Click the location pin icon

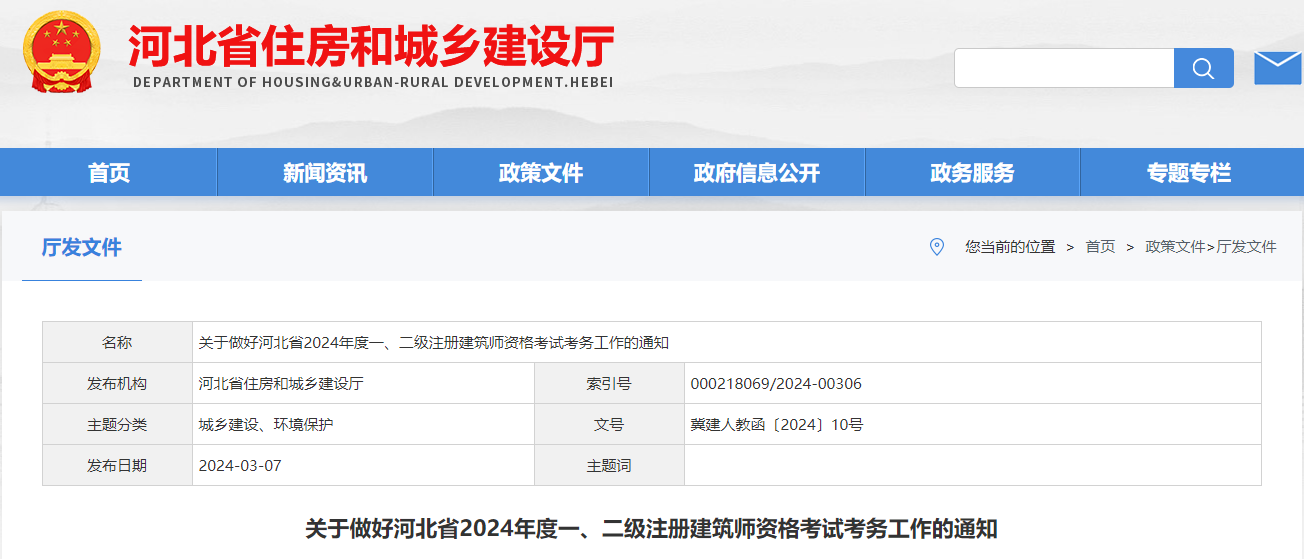(x=936, y=247)
